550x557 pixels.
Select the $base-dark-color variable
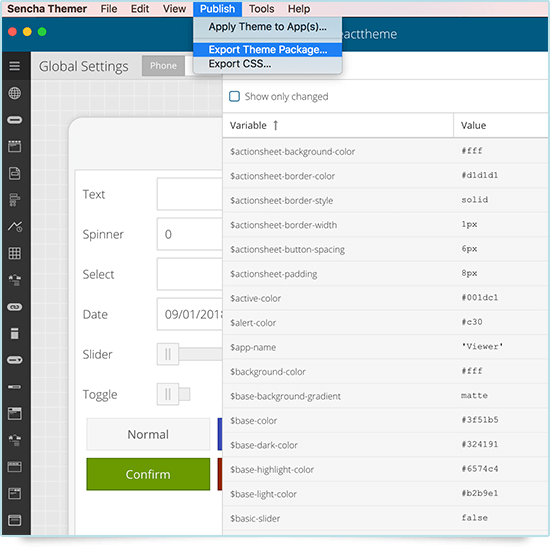point(264,445)
